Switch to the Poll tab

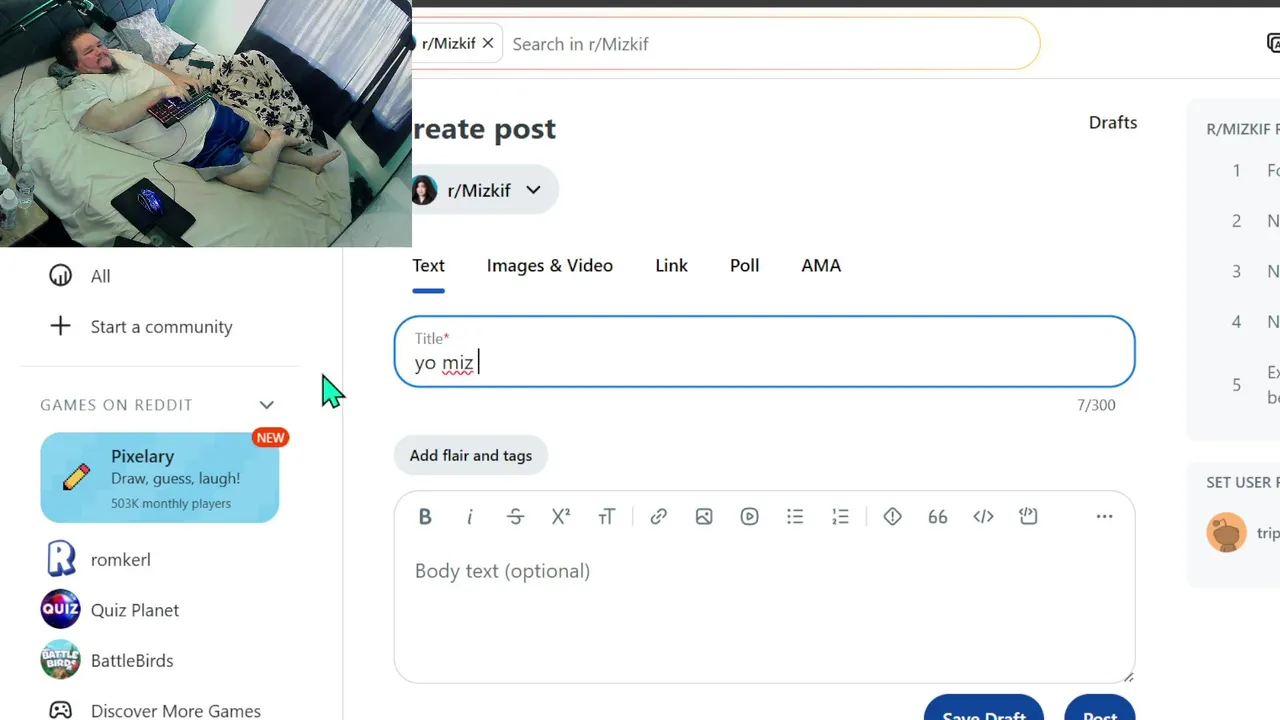pos(745,265)
